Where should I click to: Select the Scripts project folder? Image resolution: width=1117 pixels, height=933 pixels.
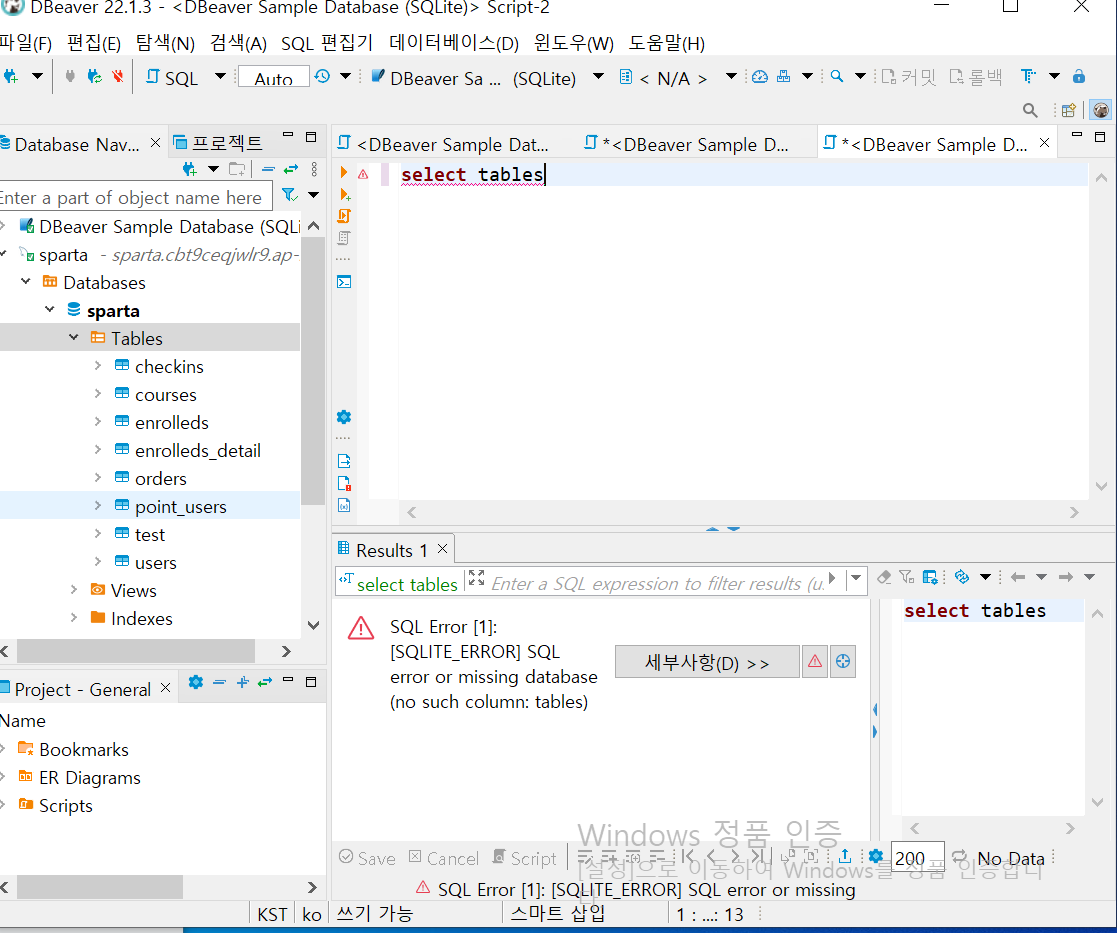[66, 806]
